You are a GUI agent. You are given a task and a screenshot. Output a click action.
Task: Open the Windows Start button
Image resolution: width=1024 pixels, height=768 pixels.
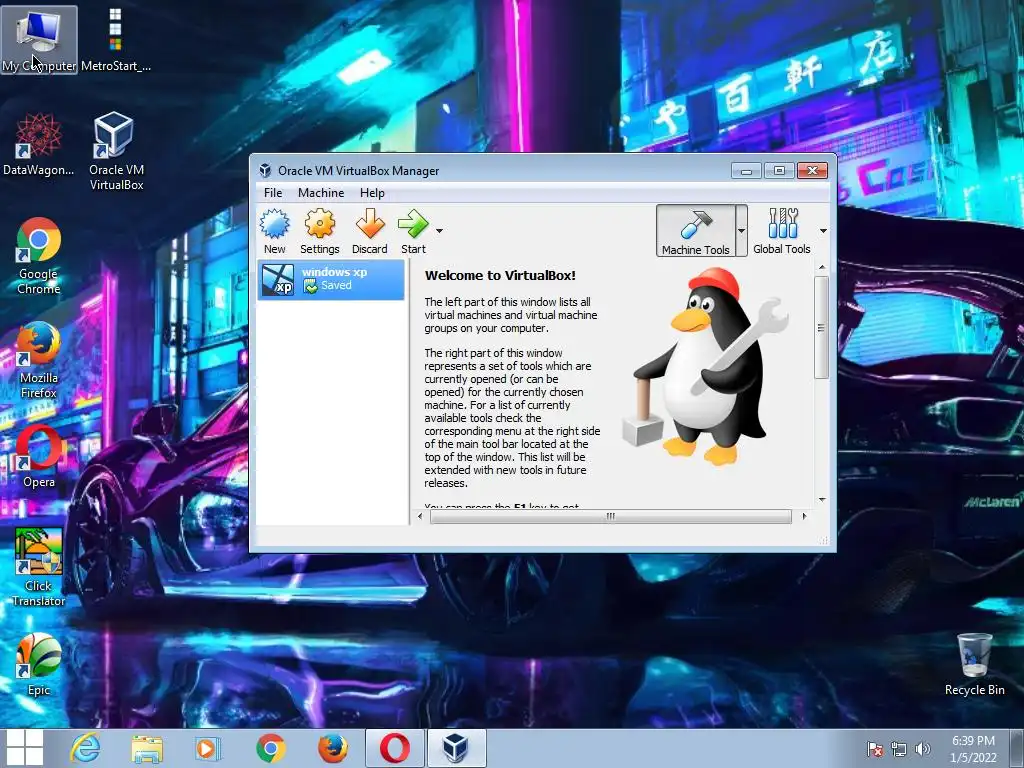(25, 748)
